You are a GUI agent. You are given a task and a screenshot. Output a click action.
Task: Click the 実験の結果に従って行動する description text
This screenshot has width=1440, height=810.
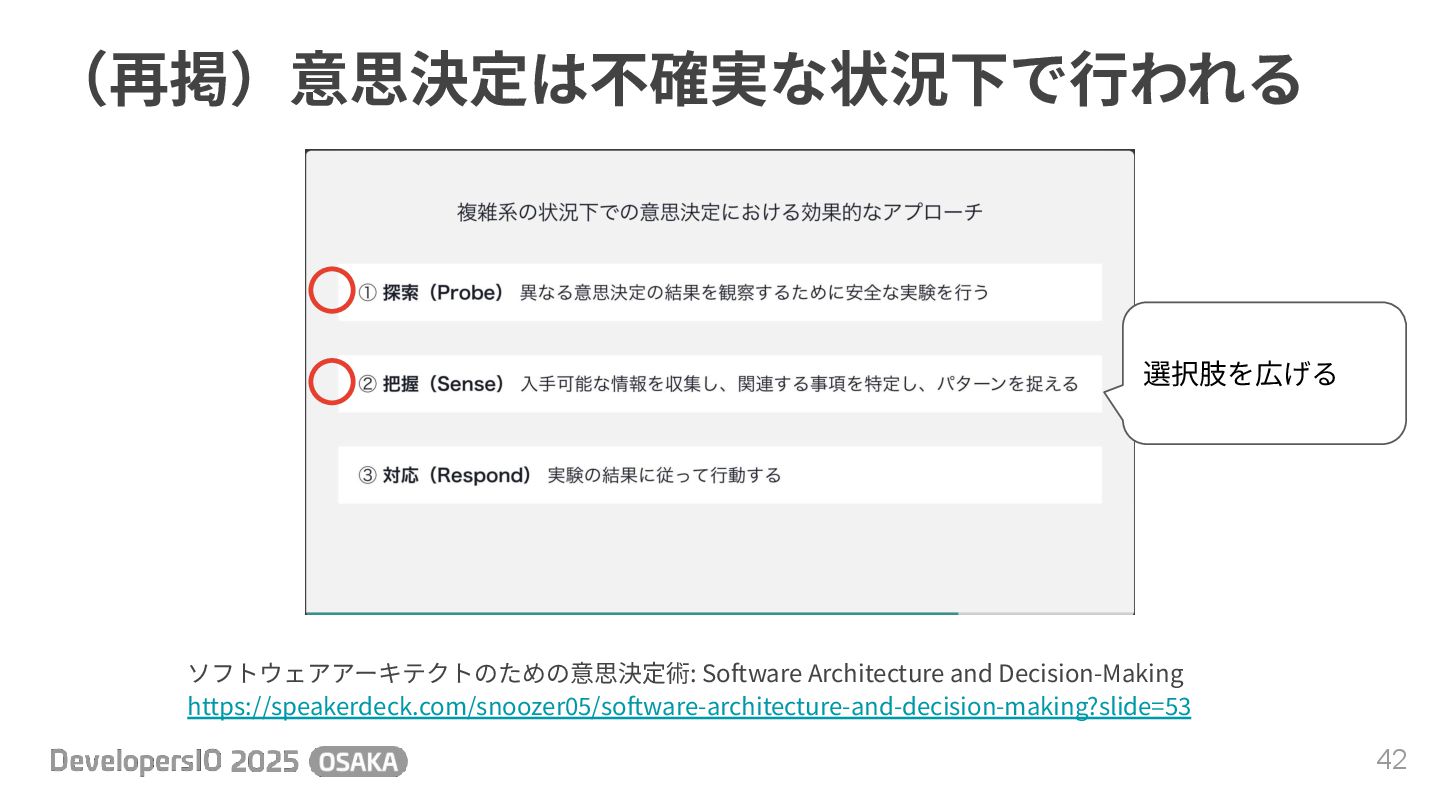click(664, 475)
